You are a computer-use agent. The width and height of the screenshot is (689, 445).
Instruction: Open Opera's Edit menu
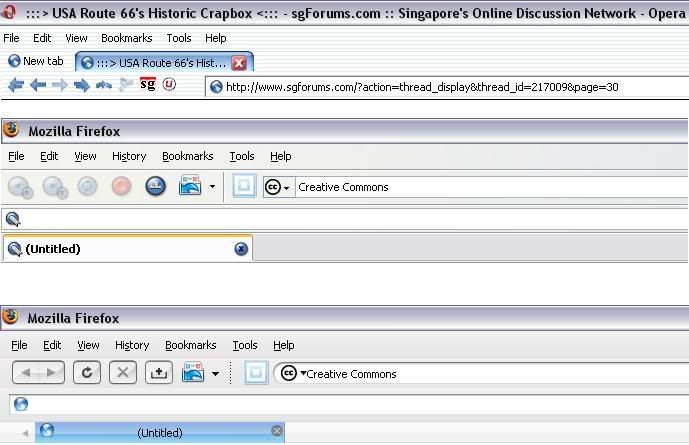click(42, 38)
